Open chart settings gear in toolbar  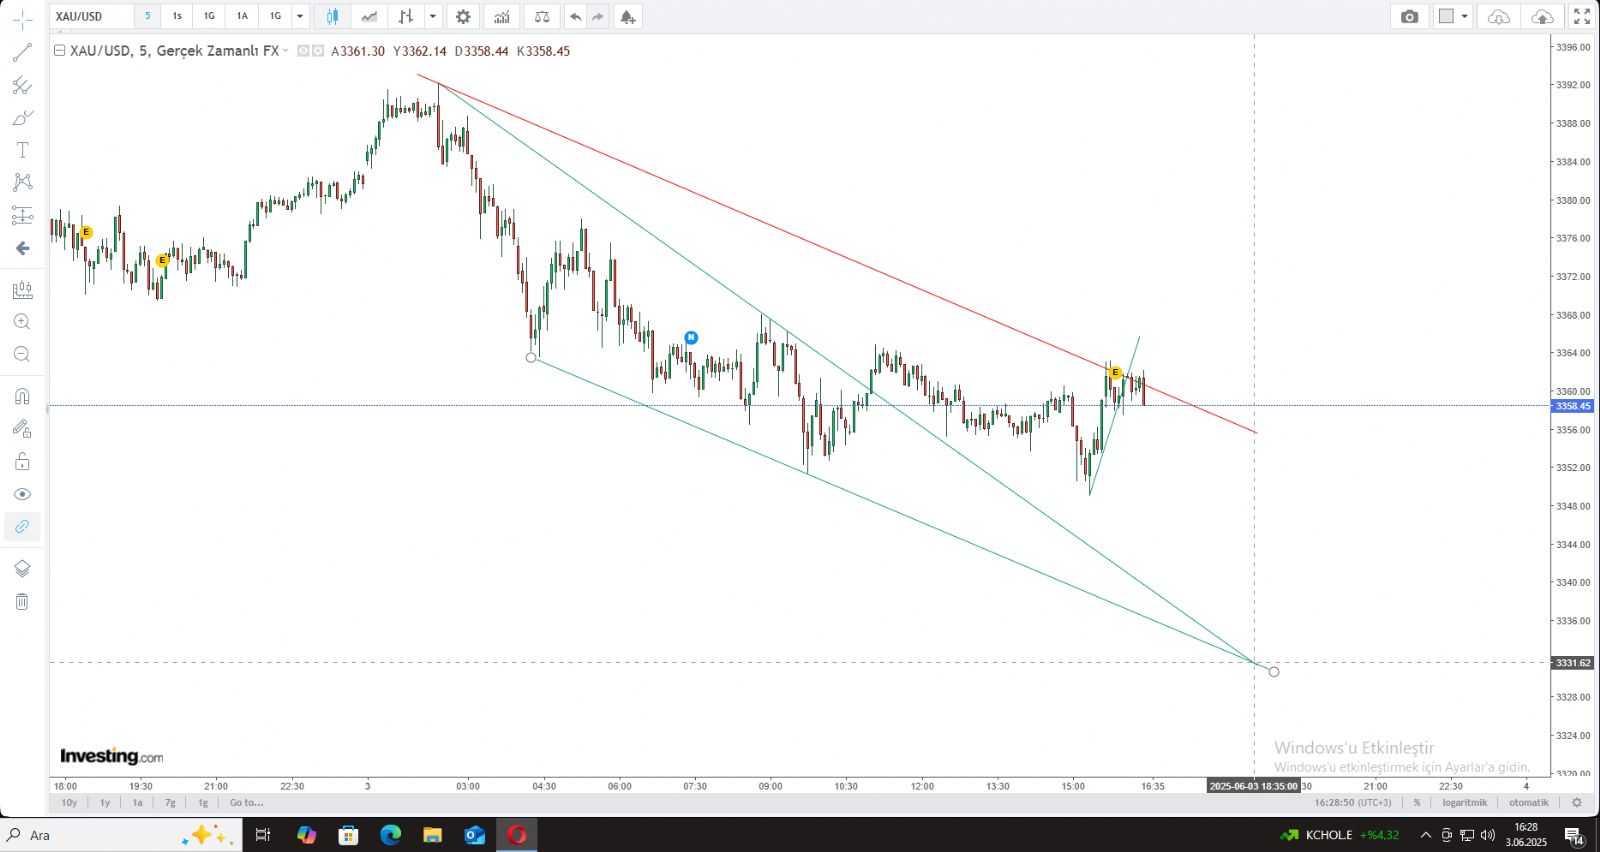[463, 16]
